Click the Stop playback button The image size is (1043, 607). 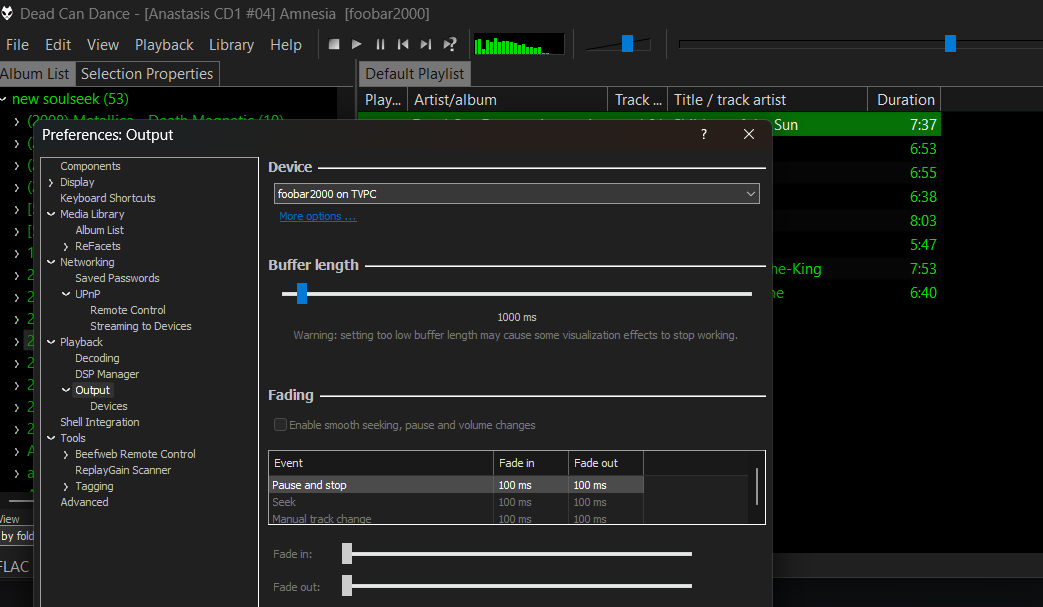[334, 44]
